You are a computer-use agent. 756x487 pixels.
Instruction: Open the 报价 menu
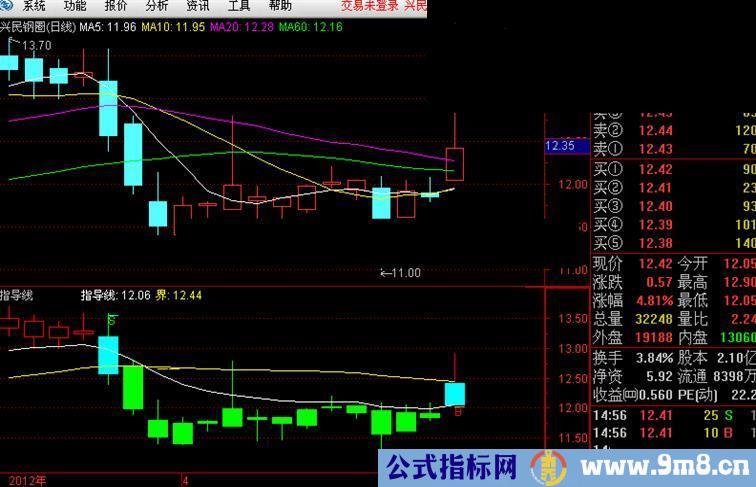point(116,6)
